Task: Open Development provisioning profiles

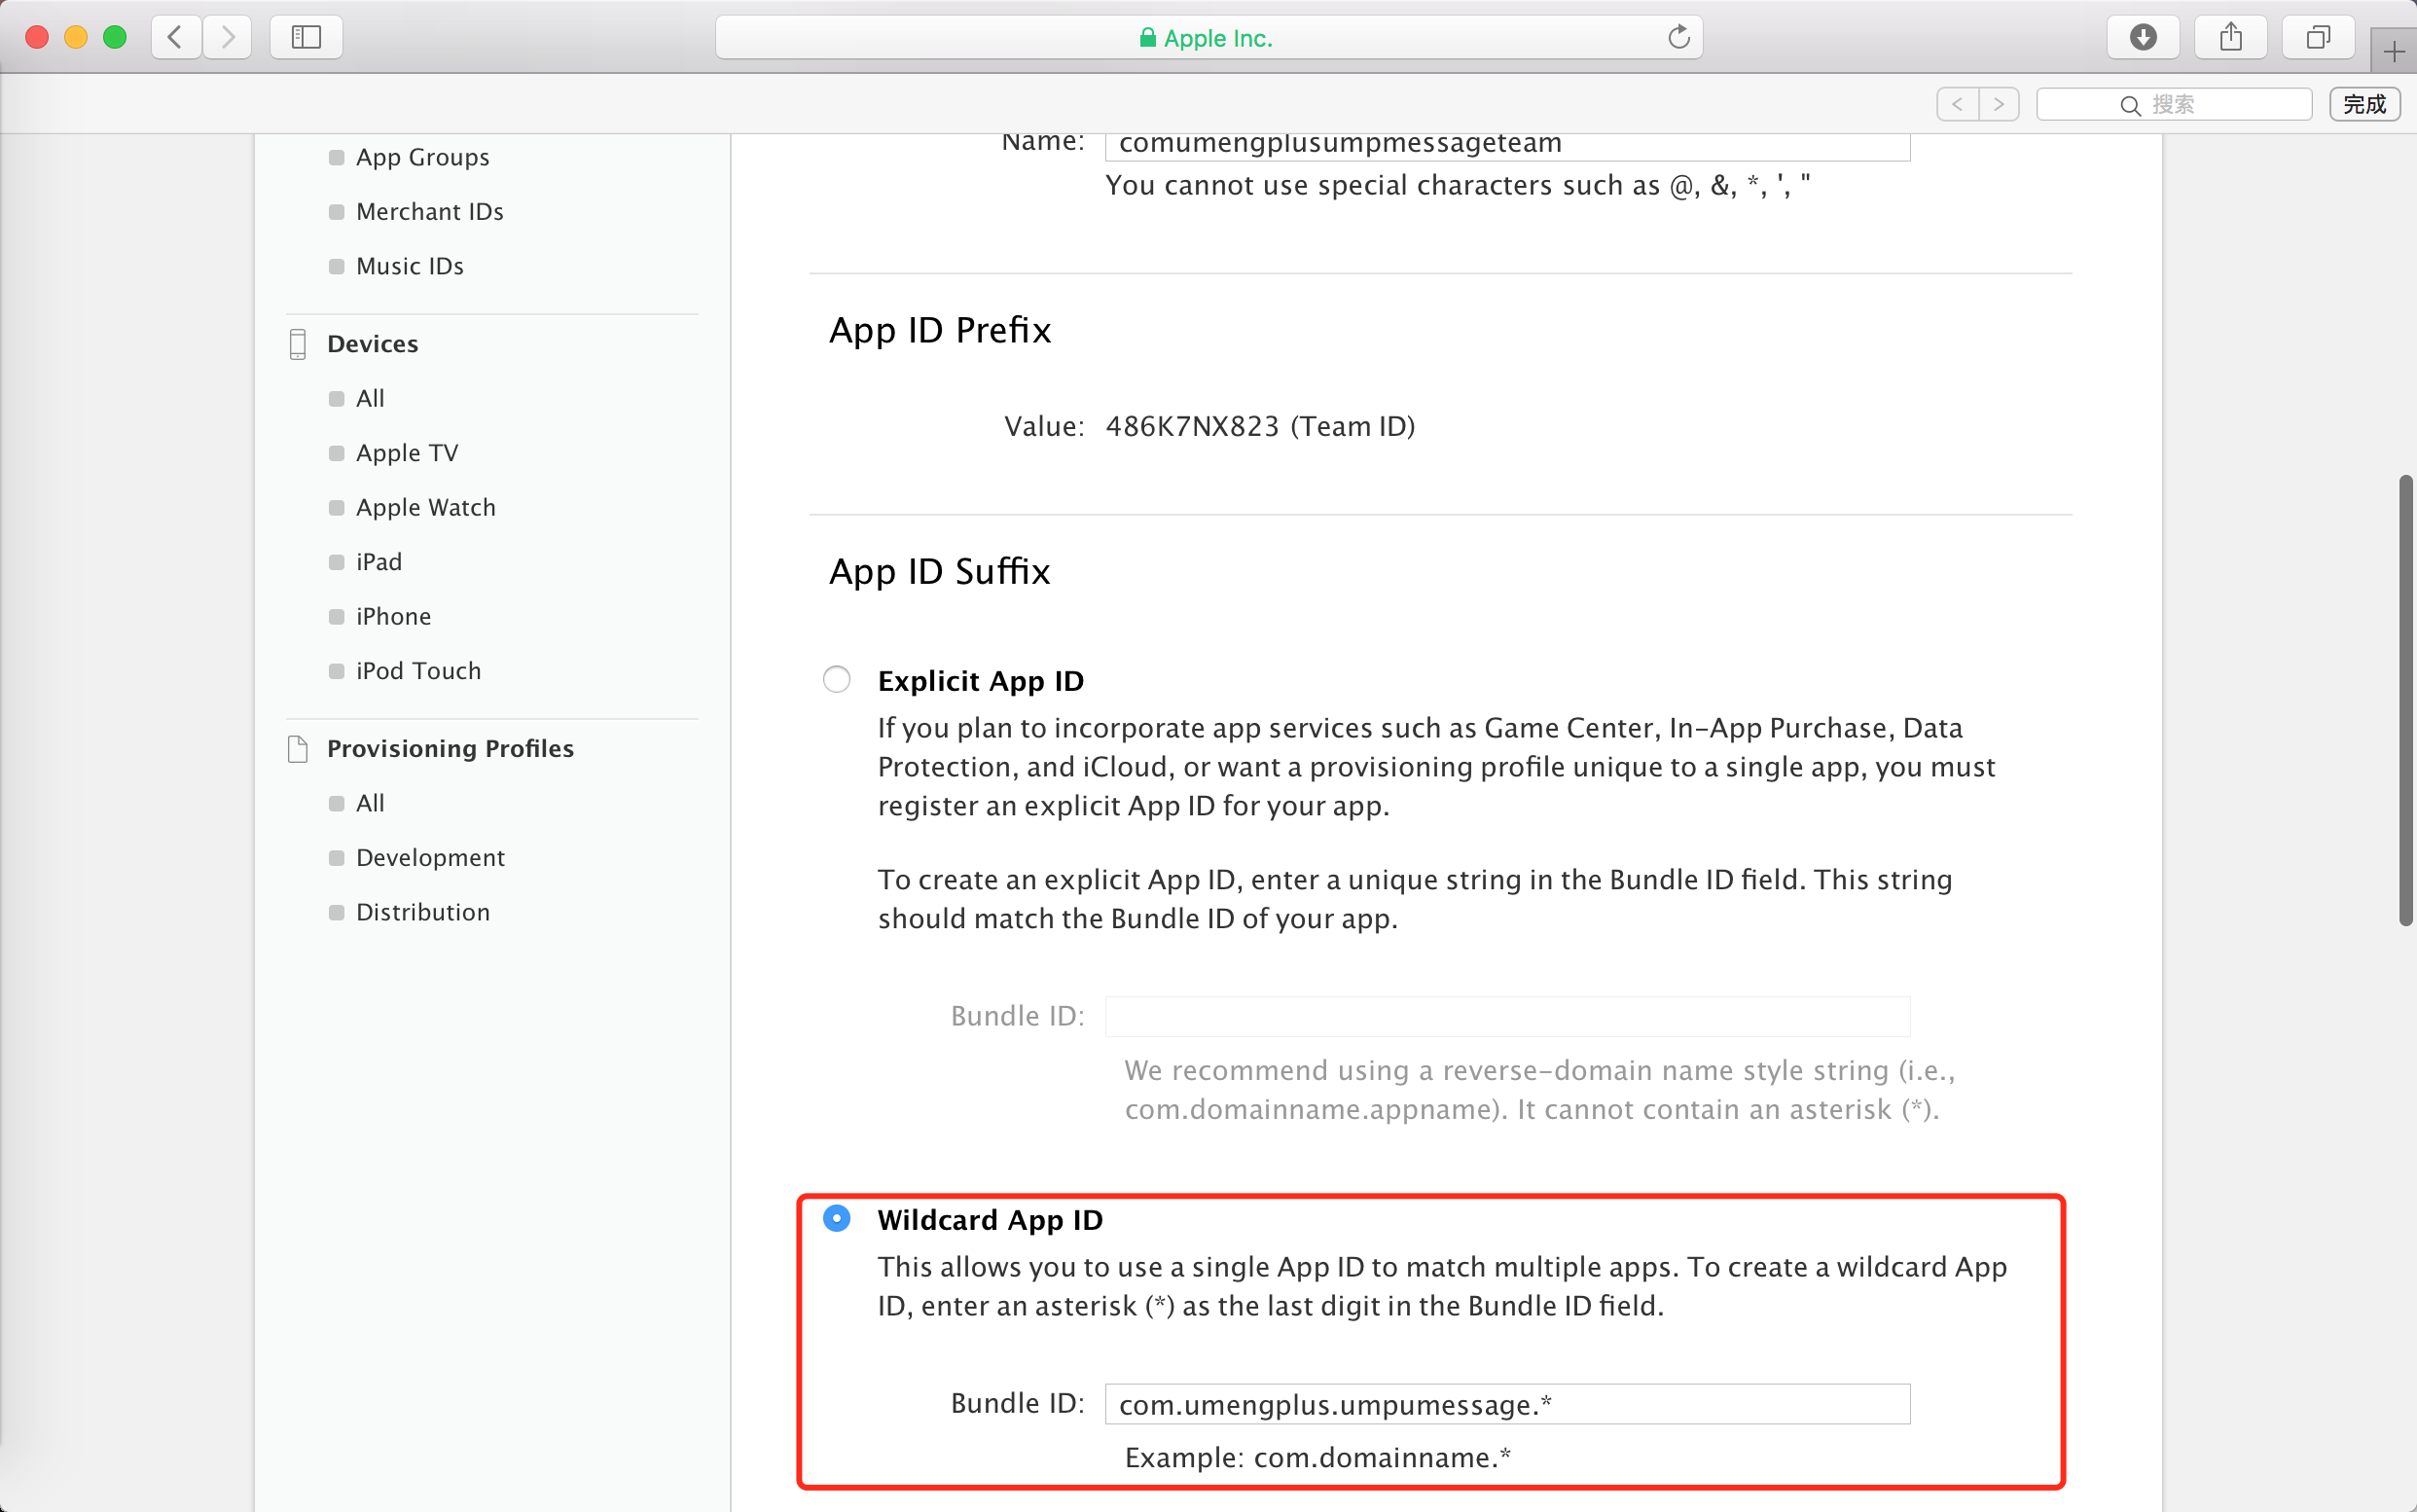Action: tap(431, 858)
